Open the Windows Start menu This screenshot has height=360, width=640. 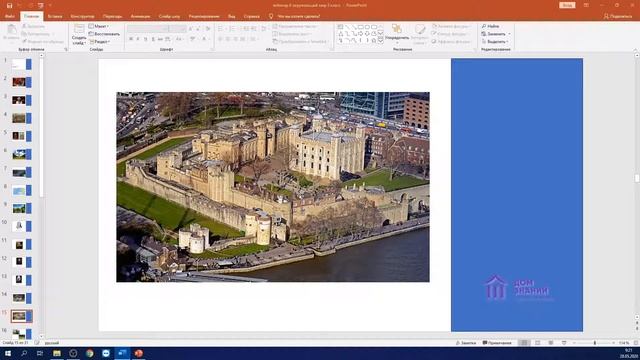pyautogui.click(x=8, y=353)
